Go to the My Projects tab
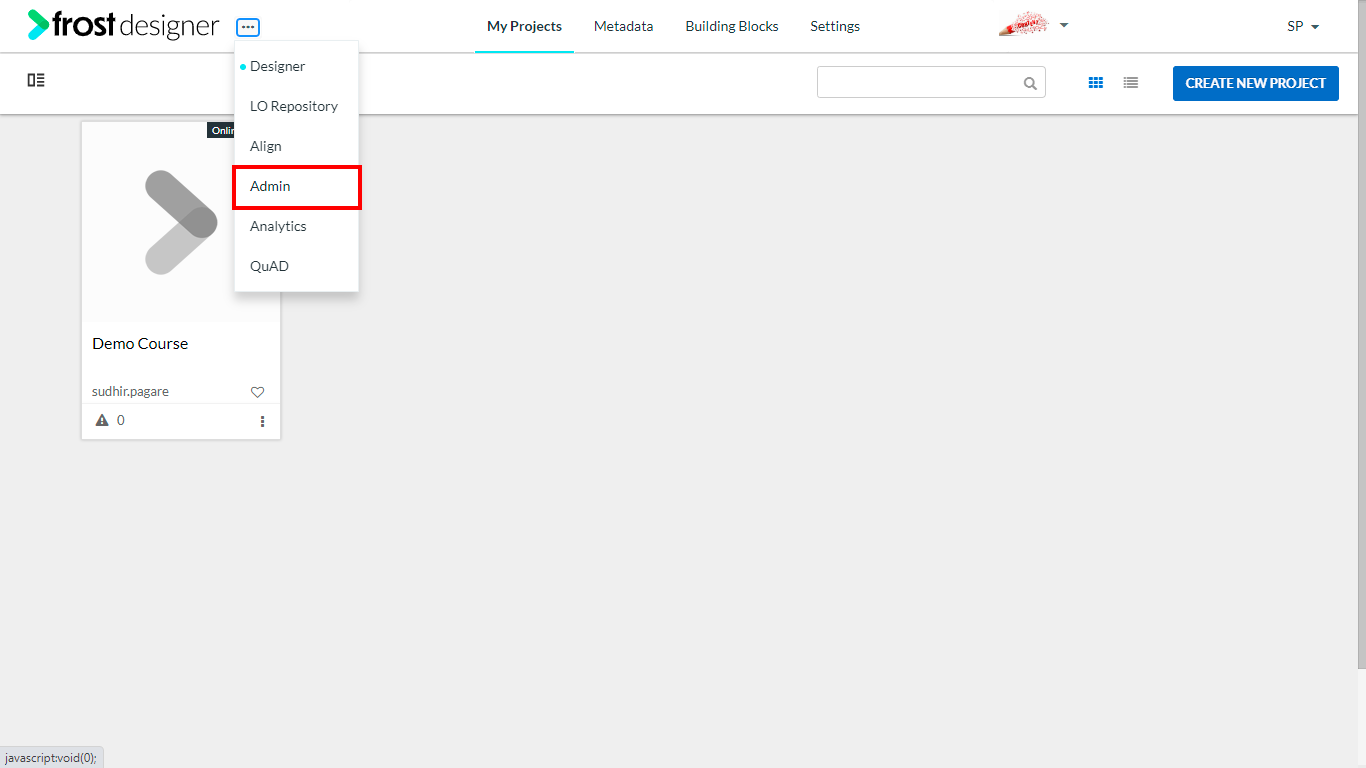Image resolution: width=1366 pixels, height=768 pixels. point(524,27)
